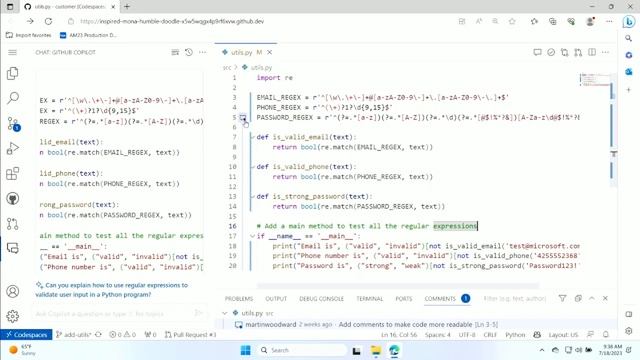This screenshot has width=640, height=360.
Task: Focus the comments filter text box
Action: pyautogui.click(x=515, y=298)
